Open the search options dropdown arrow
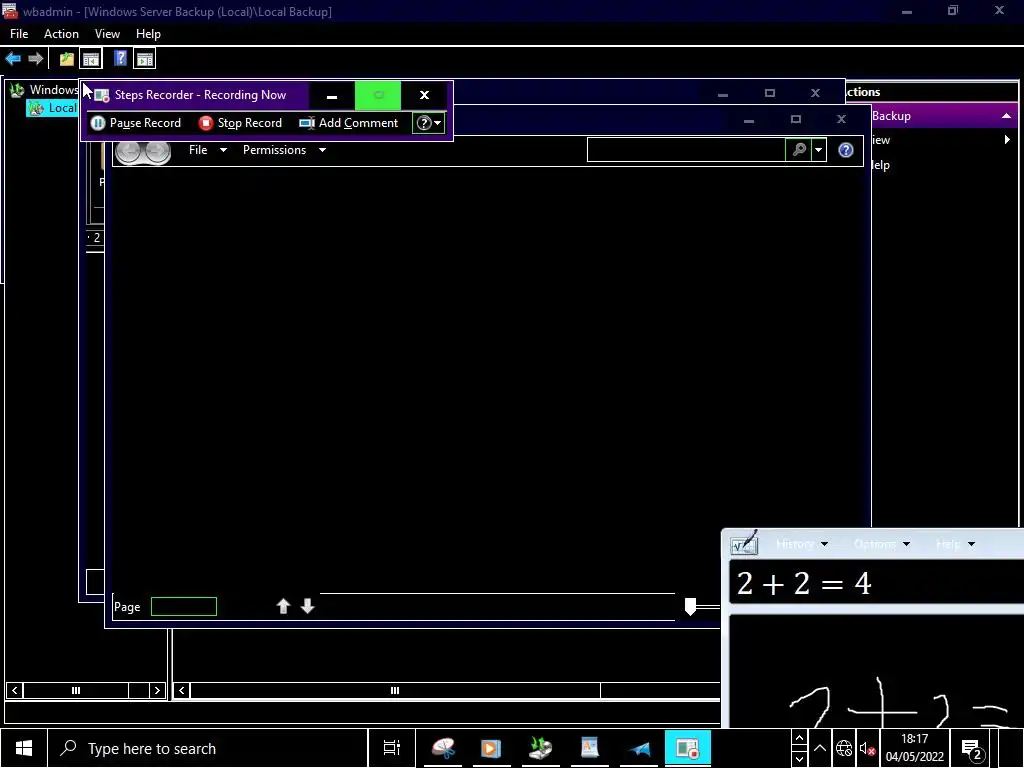The image size is (1024, 768). [x=818, y=150]
